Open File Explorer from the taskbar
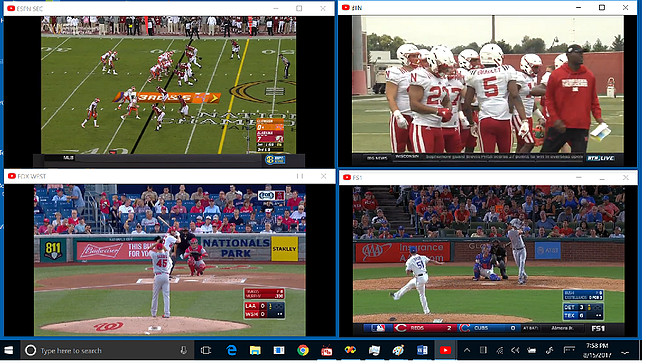This screenshot has height=364, width=646. (x=255, y=350)
